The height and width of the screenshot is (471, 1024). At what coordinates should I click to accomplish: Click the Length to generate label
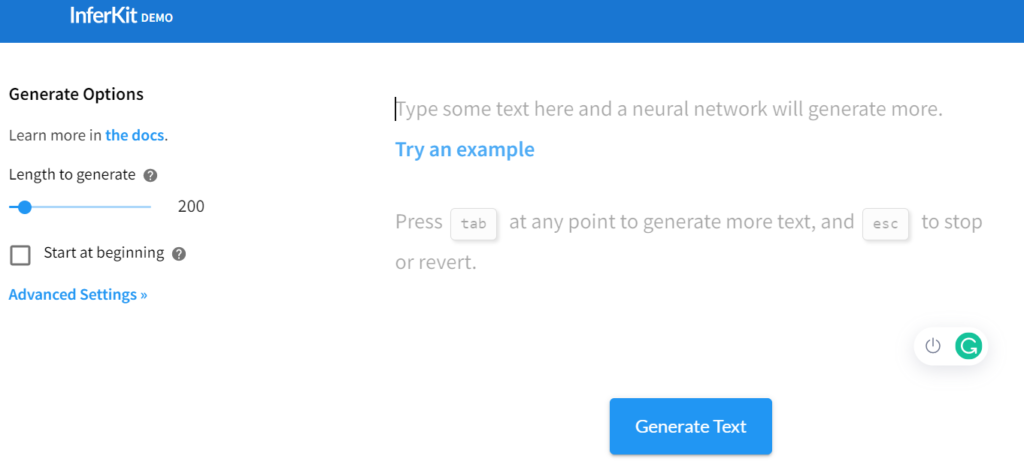coord(72,175)
